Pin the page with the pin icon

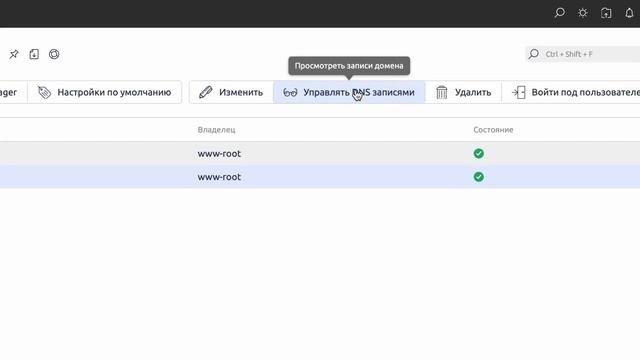pos(14,54)
